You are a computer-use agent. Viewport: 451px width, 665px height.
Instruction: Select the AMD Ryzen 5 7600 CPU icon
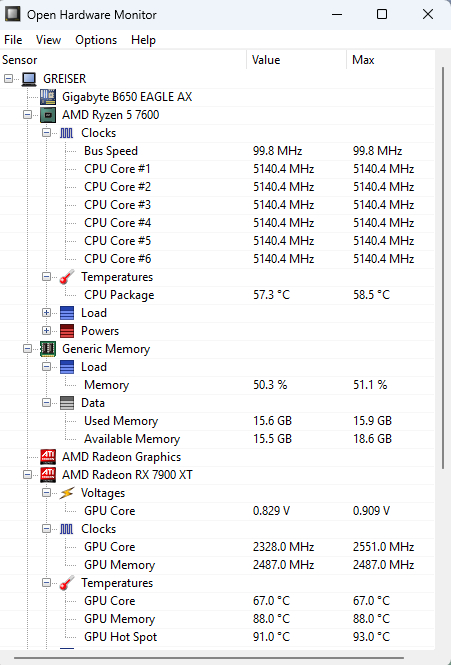[48, 115]
